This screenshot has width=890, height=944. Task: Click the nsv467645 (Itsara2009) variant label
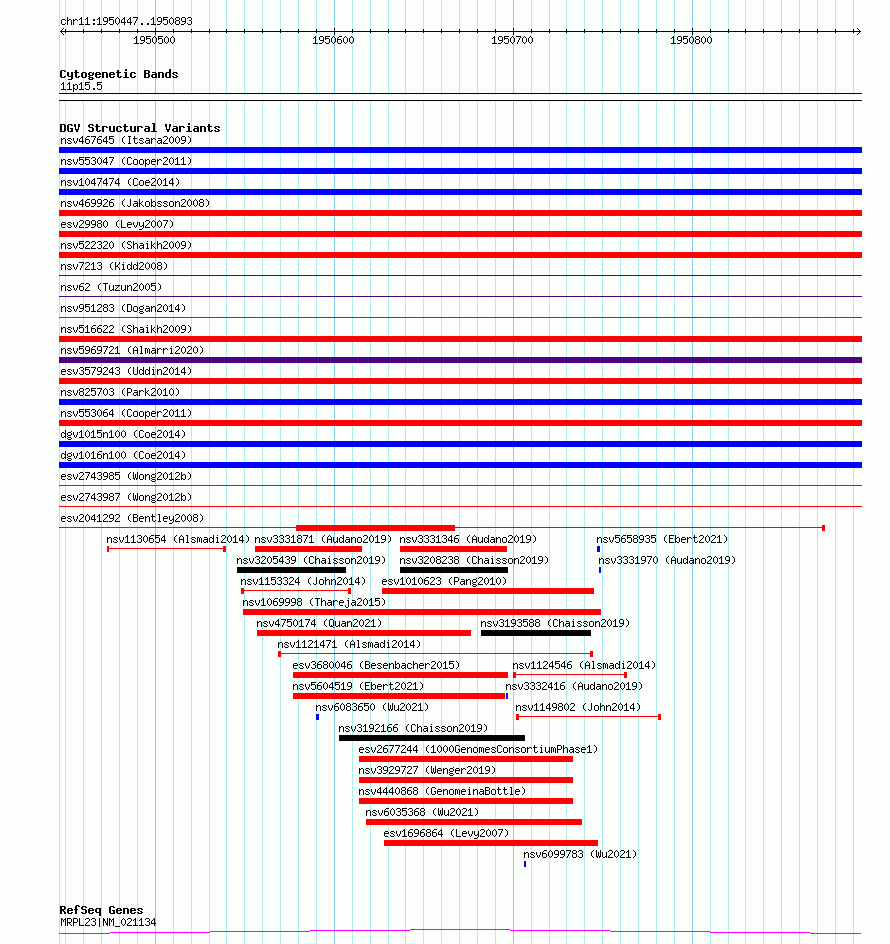pyautogui.click(x=126, y=140)
